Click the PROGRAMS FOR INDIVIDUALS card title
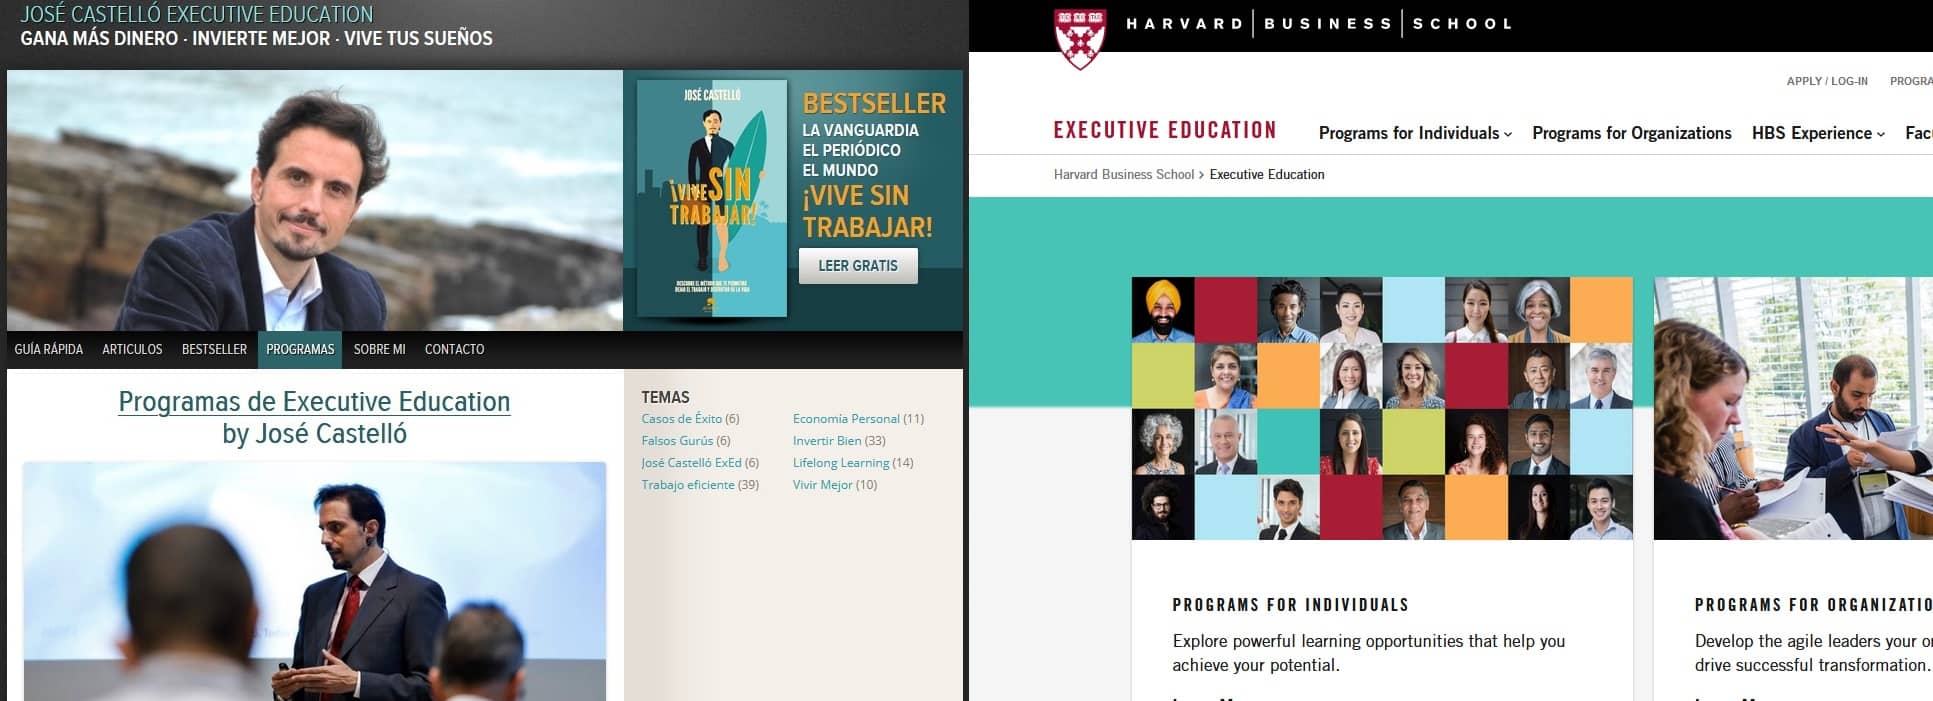 [x=1291, y=605]
